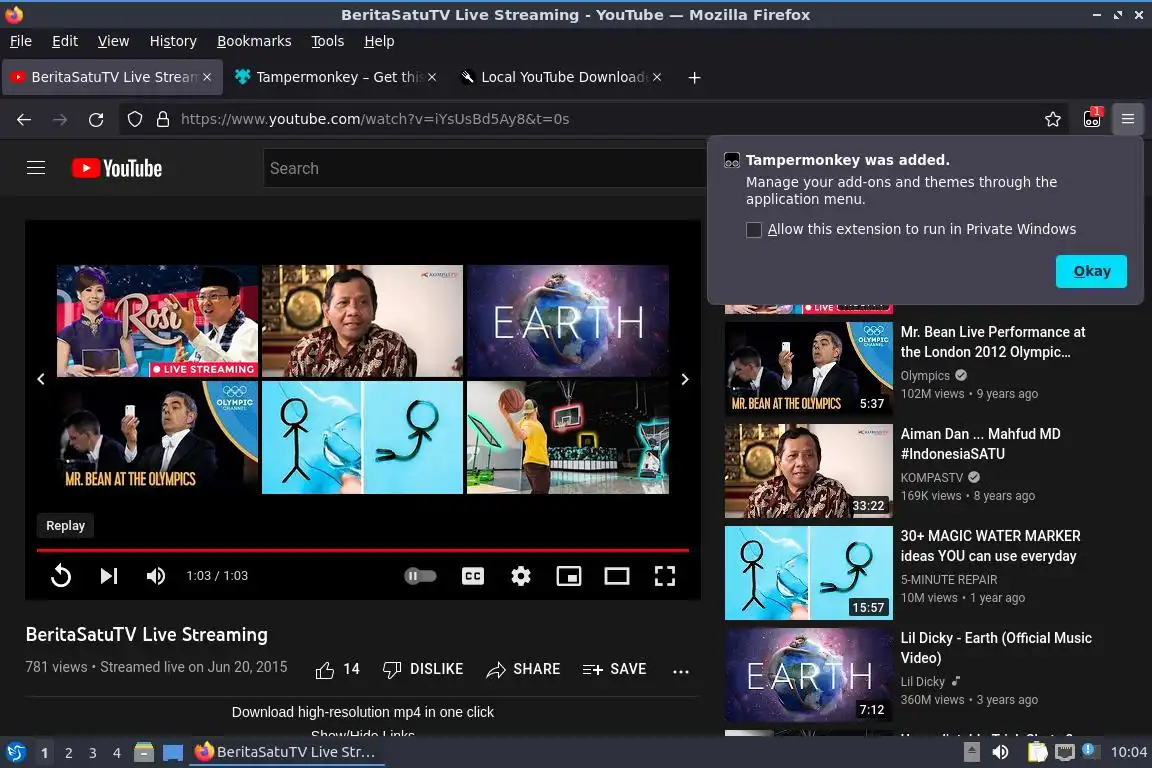Screen dimensions: 1152x768
Task: Show previous suggested videos arrow
Action: 41,379
